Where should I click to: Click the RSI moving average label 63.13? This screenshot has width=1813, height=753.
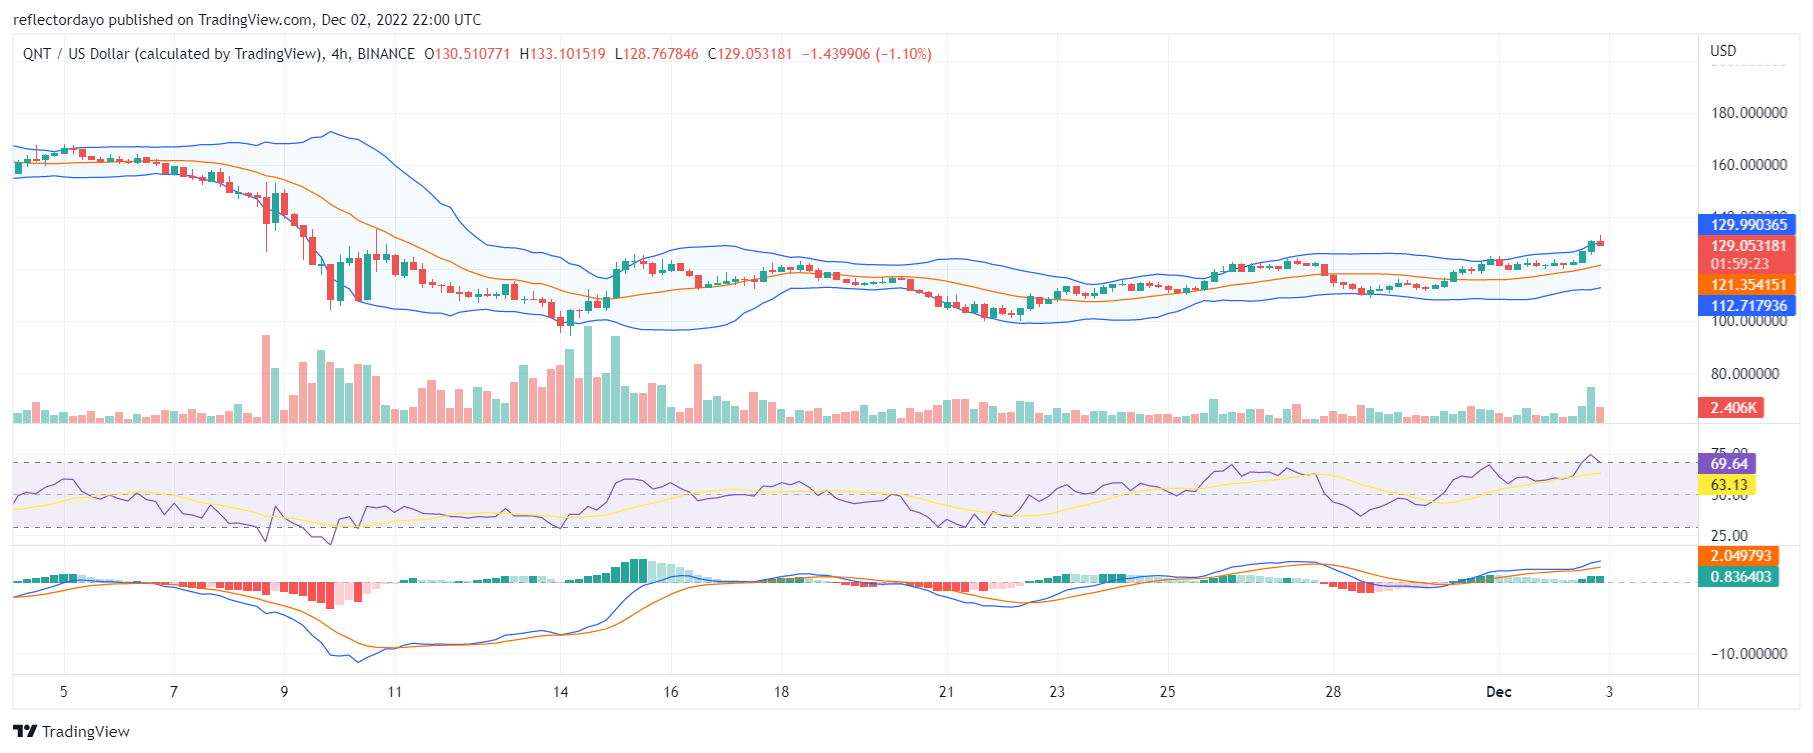pos(1727,485)
